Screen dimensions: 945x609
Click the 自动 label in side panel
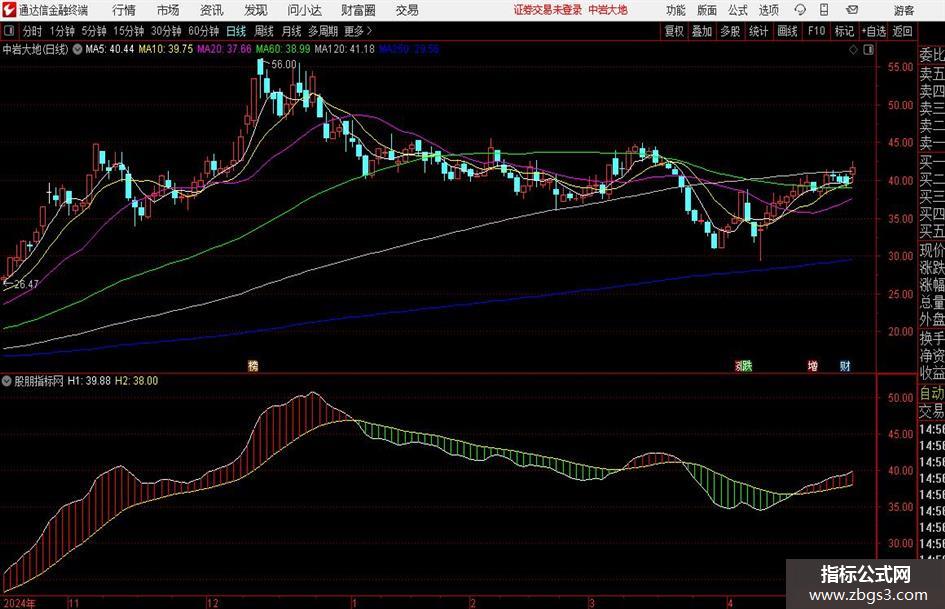932,394
